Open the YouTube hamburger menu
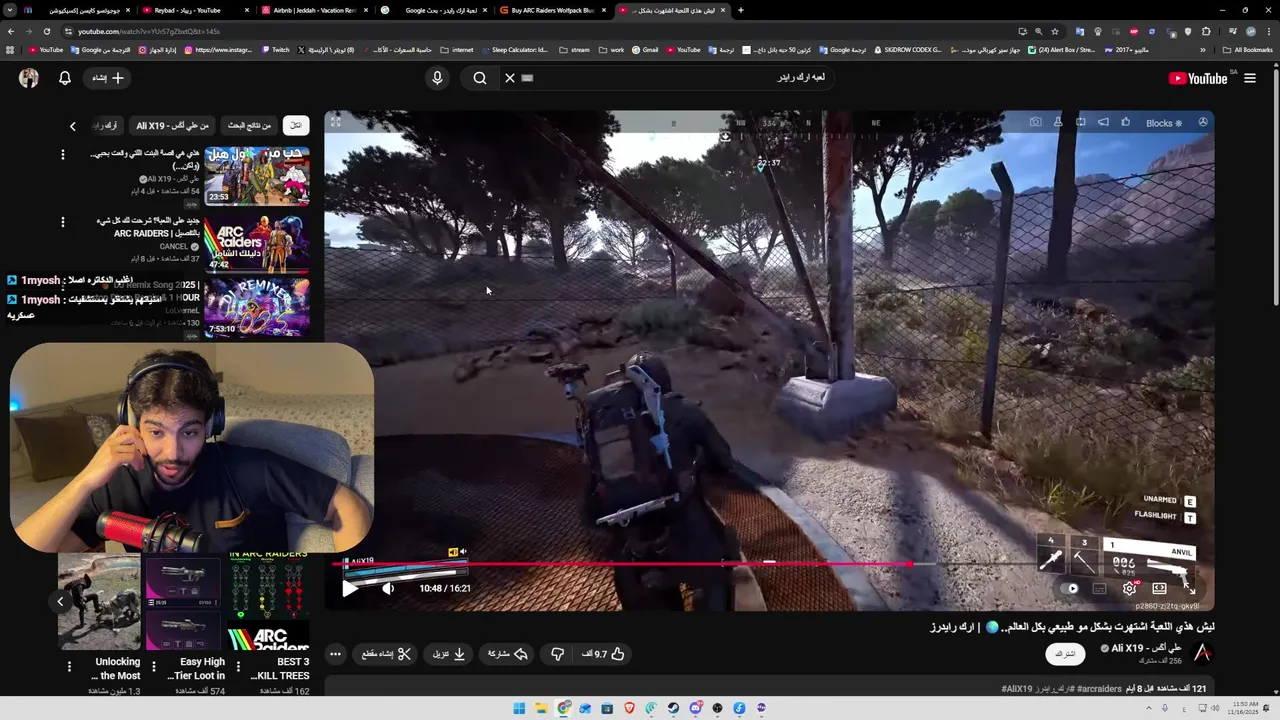 (1249, 78)
